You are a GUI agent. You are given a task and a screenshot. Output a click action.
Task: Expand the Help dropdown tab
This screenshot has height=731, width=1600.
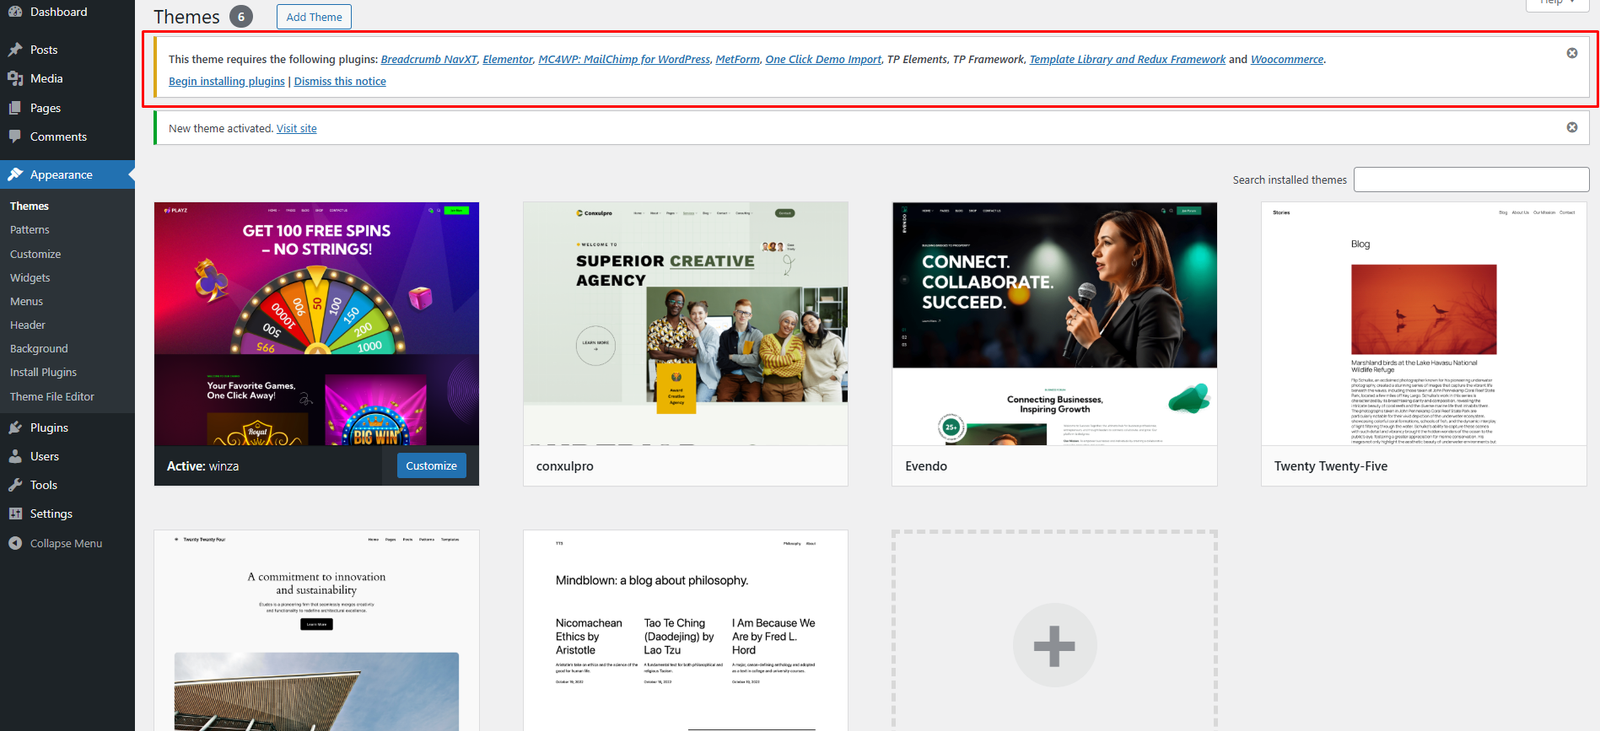(1558, 4)
